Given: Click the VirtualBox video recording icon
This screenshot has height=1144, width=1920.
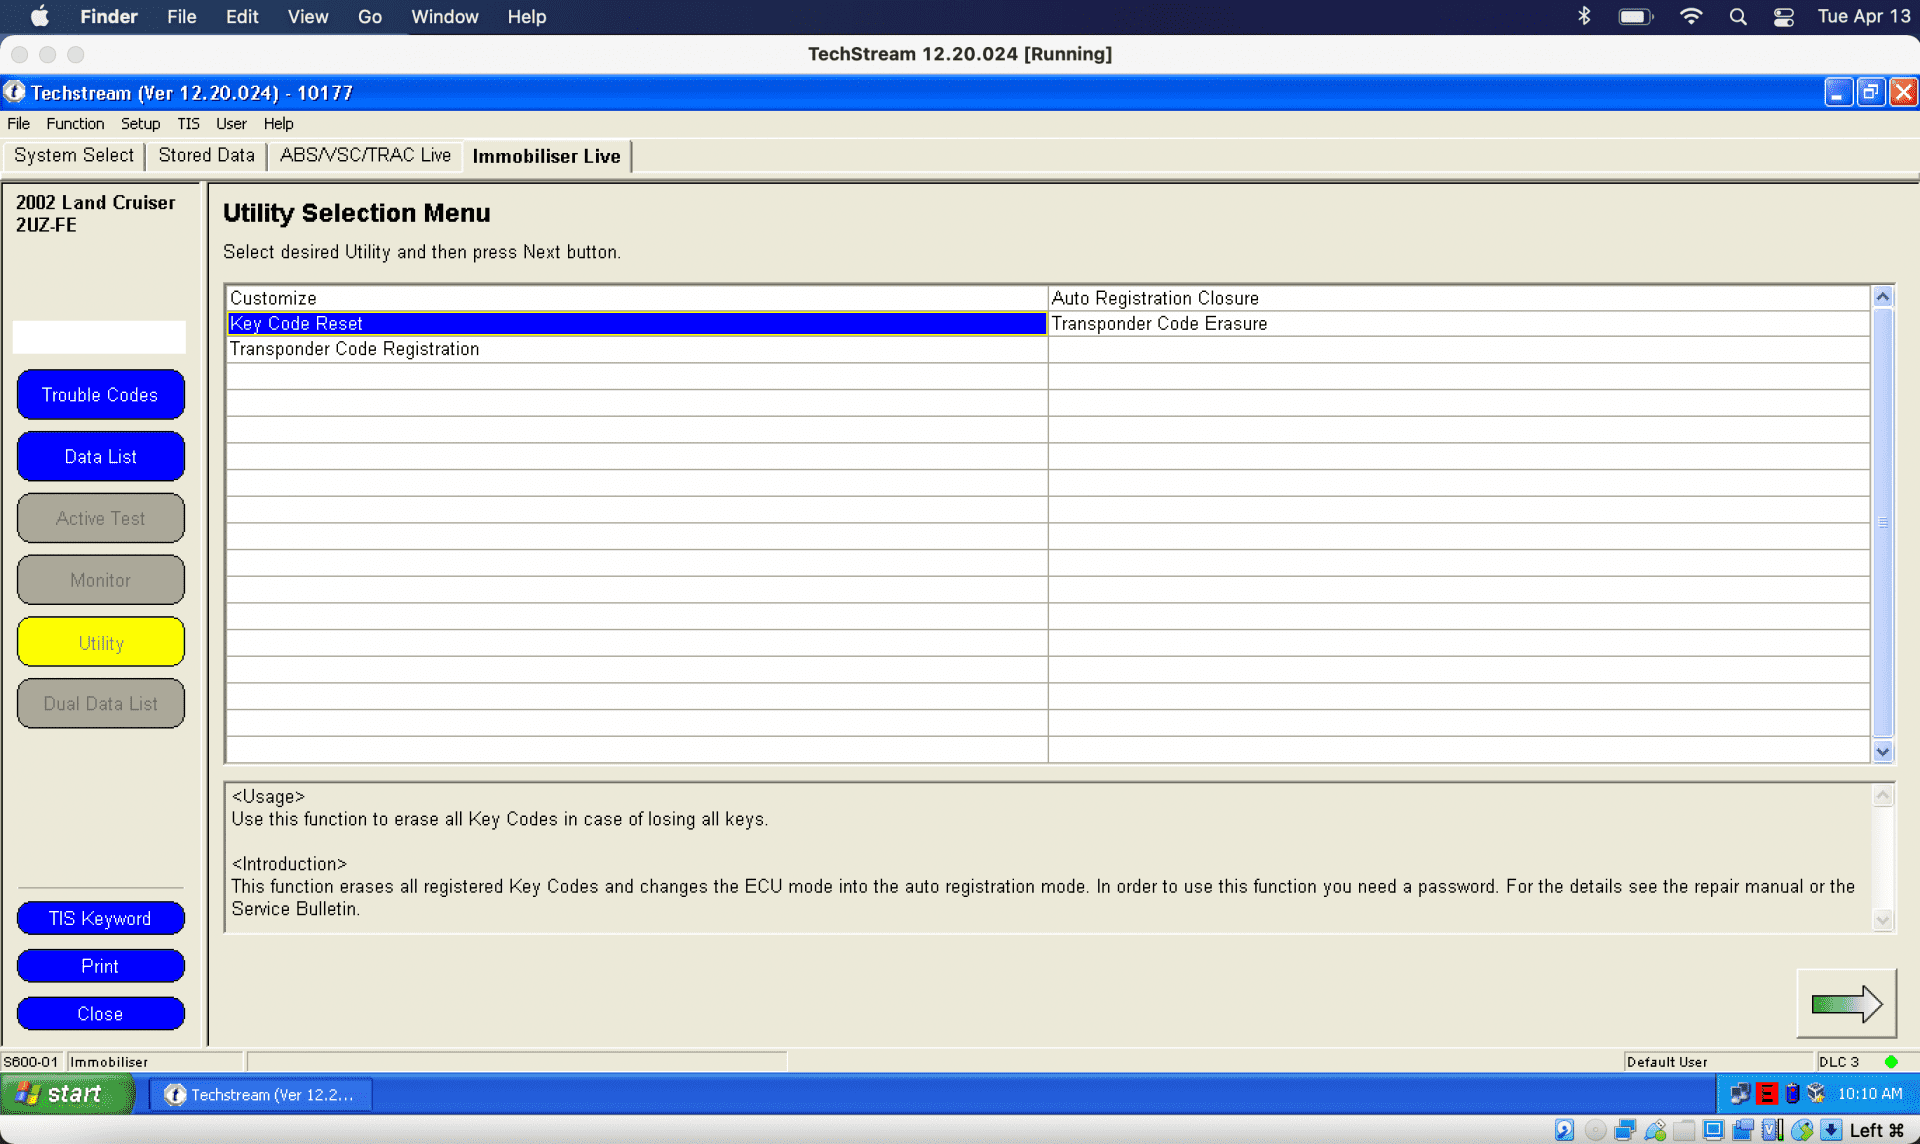Looking at the screenshot, I should 1743,1130.
